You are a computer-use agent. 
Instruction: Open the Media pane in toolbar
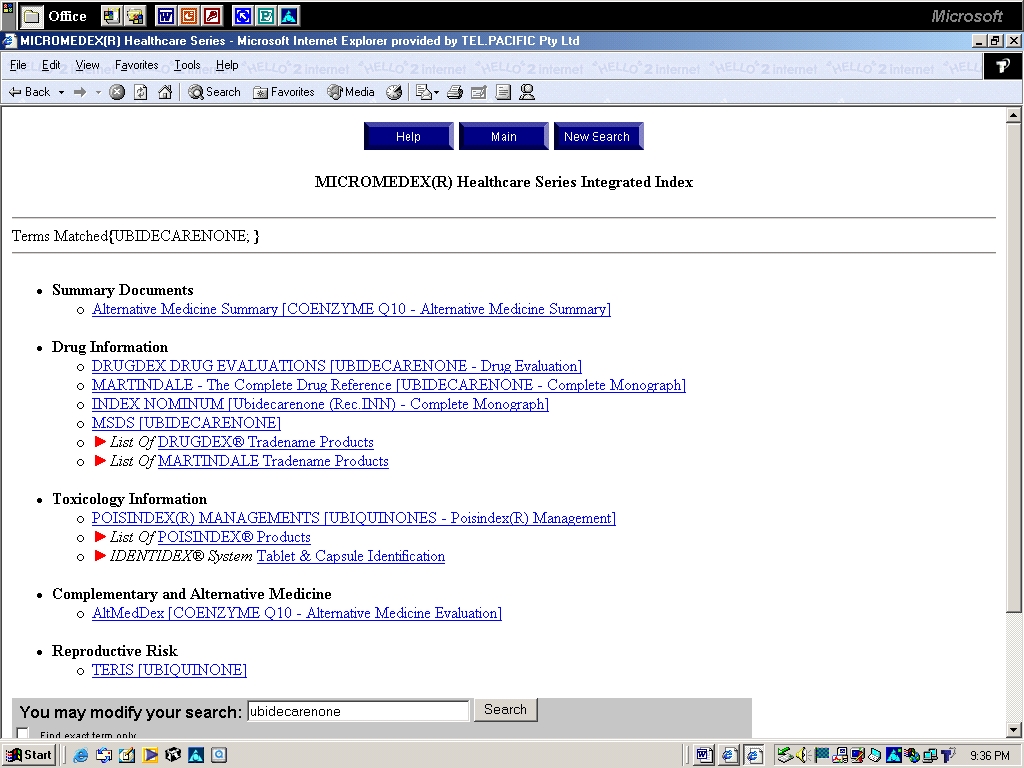pyautogui.click(x=351, y=92)
